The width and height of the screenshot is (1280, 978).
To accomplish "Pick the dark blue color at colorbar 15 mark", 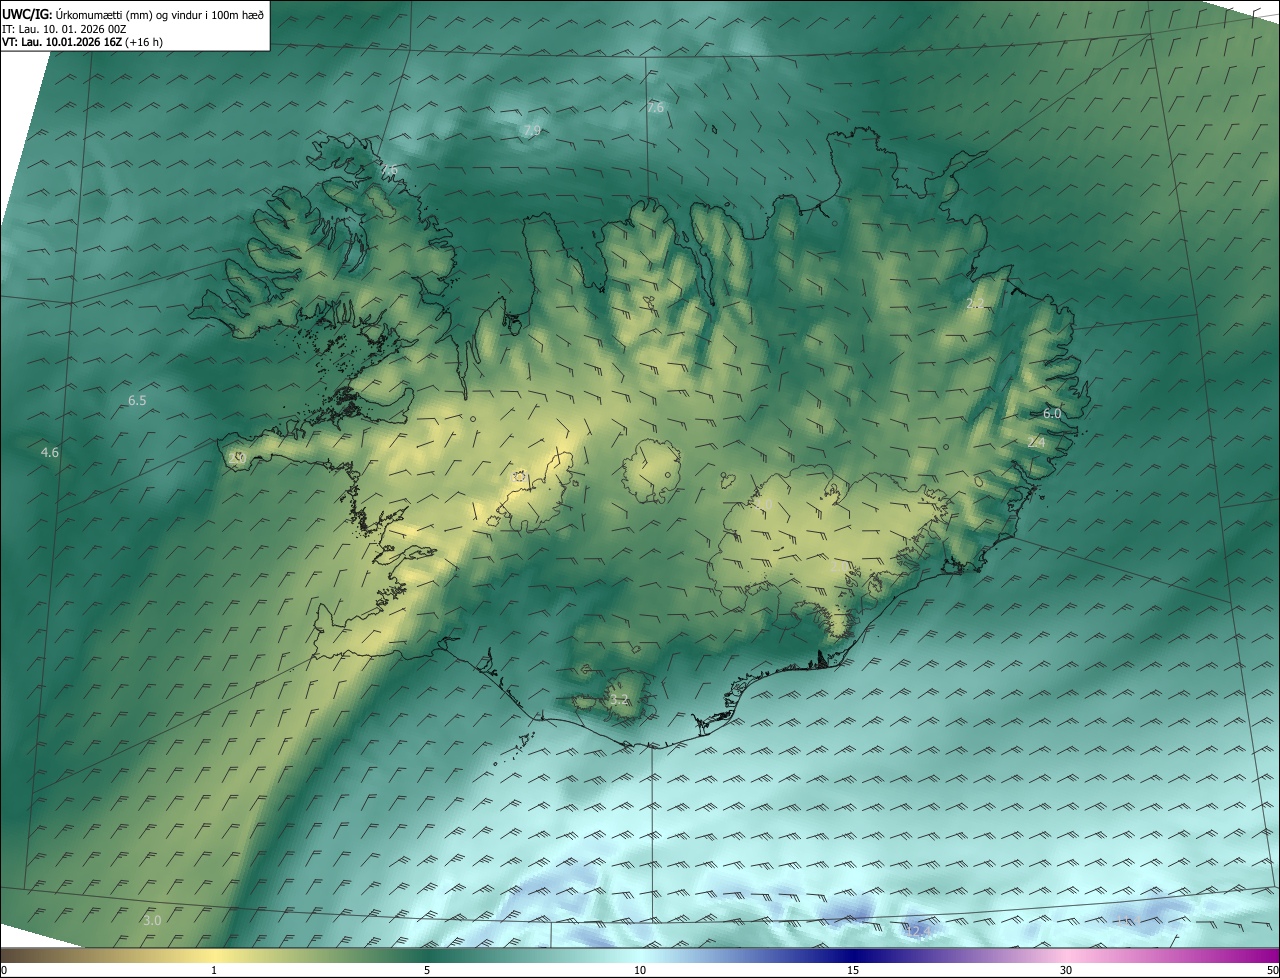I will tap(853, 955).
